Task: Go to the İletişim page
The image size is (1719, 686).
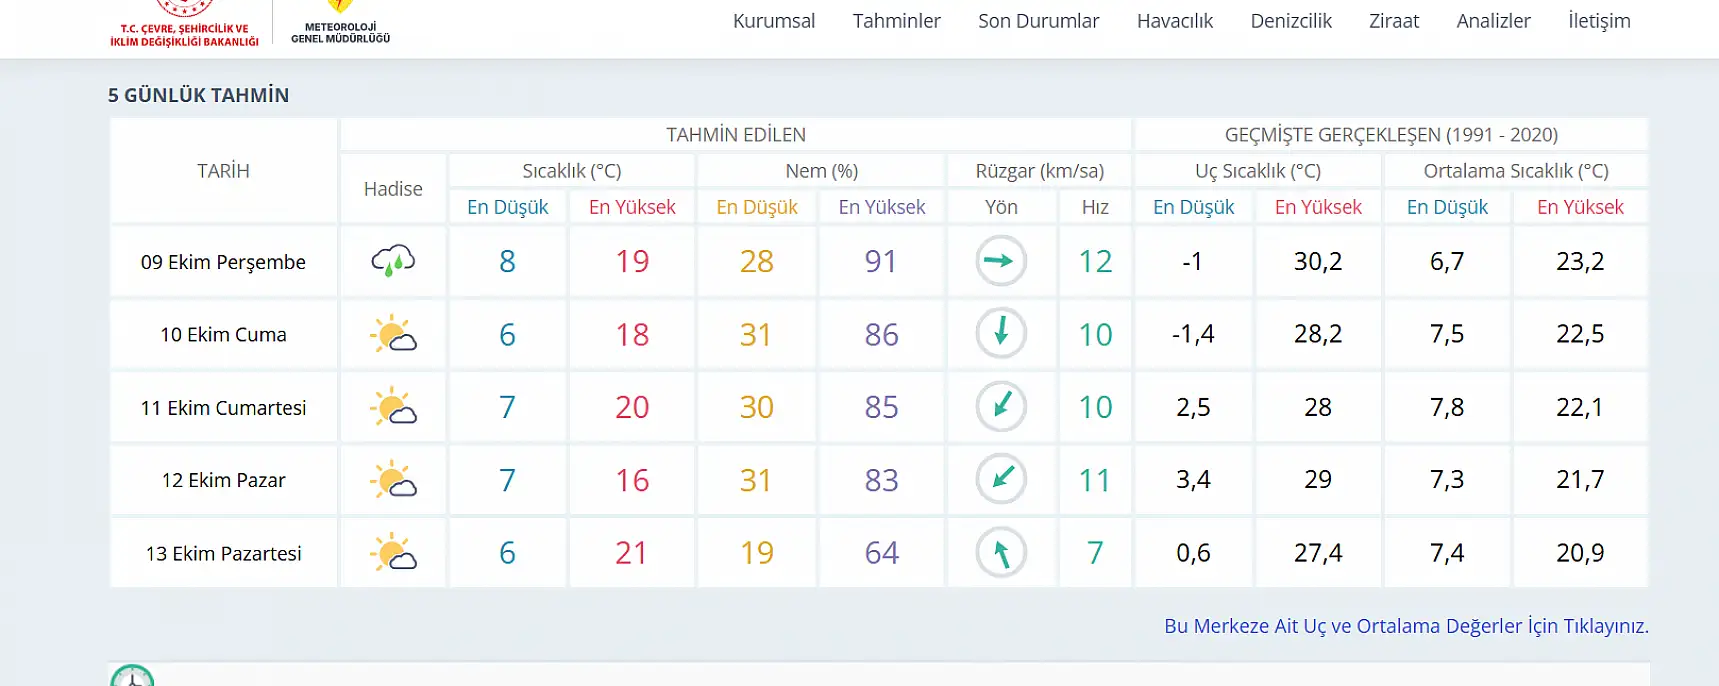Action: [1599, 21]
